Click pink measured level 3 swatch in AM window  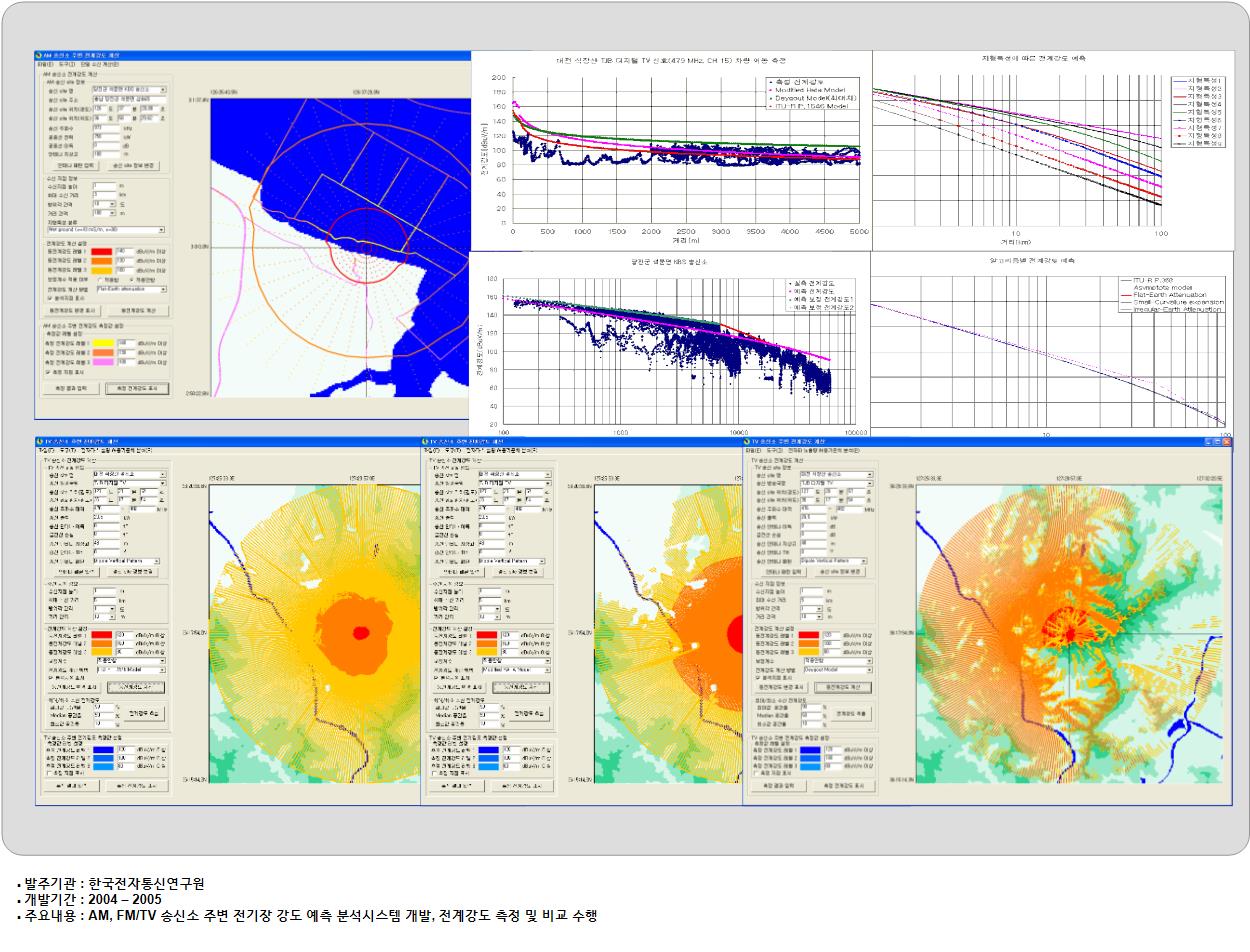(x=103, y=362)
